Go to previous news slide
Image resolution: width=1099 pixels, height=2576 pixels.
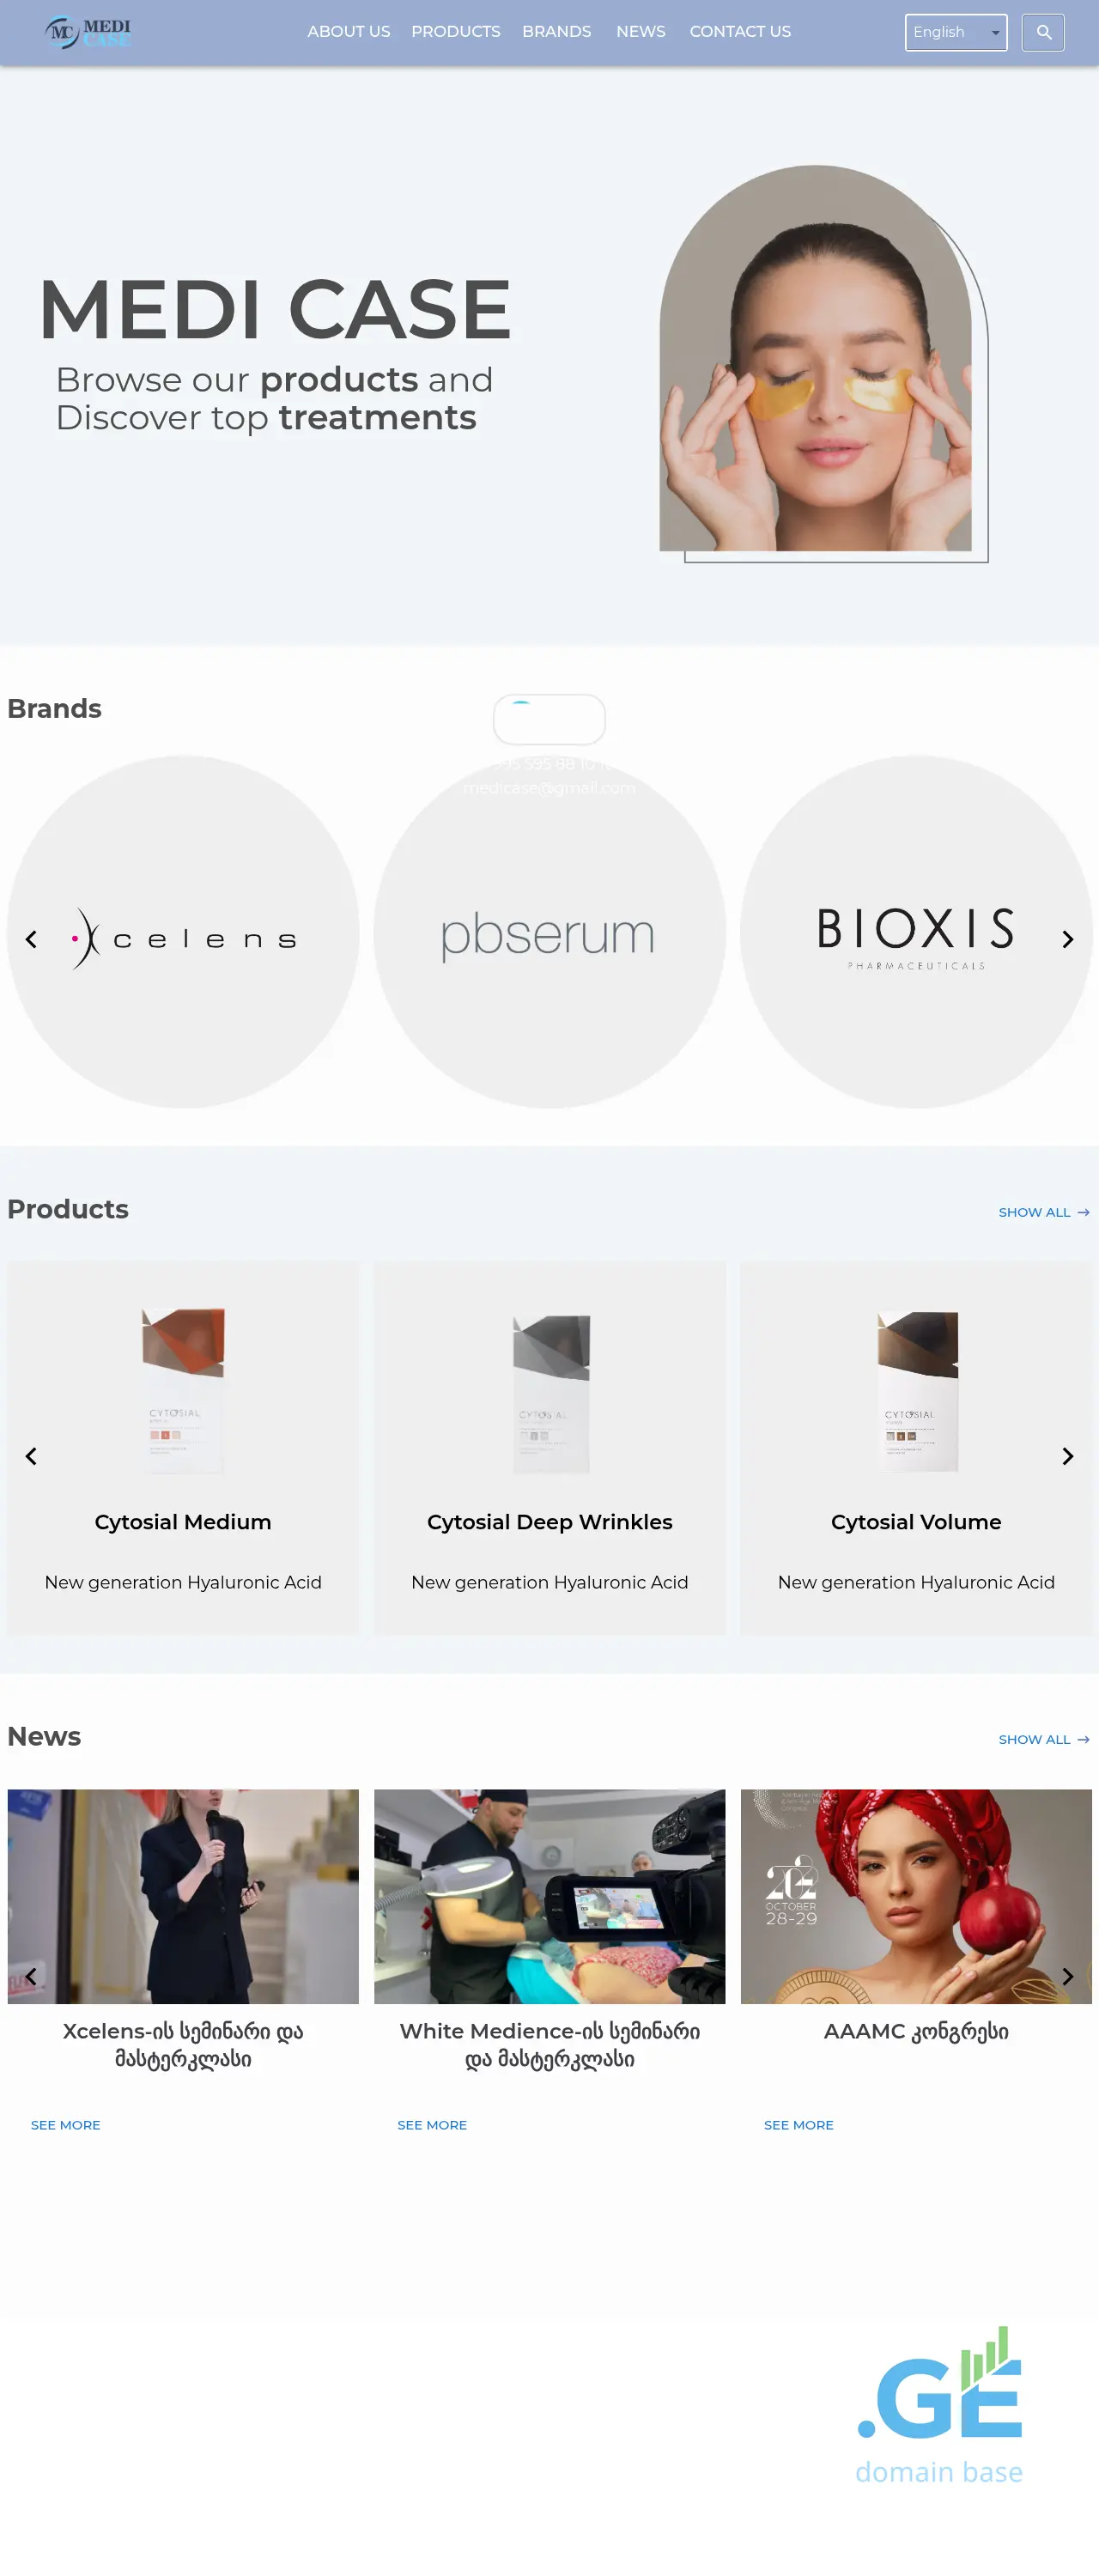coord(31,1976)
